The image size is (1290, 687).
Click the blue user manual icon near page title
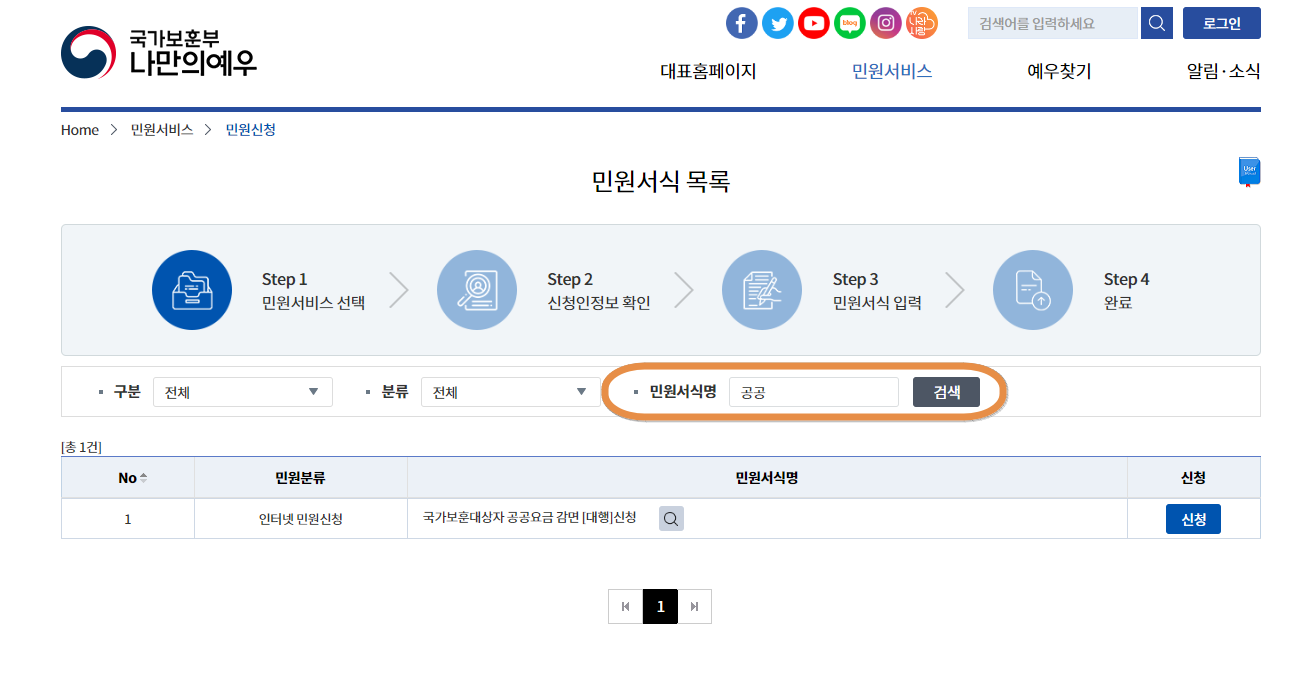pyautogui.click(x=1248, y=170)
